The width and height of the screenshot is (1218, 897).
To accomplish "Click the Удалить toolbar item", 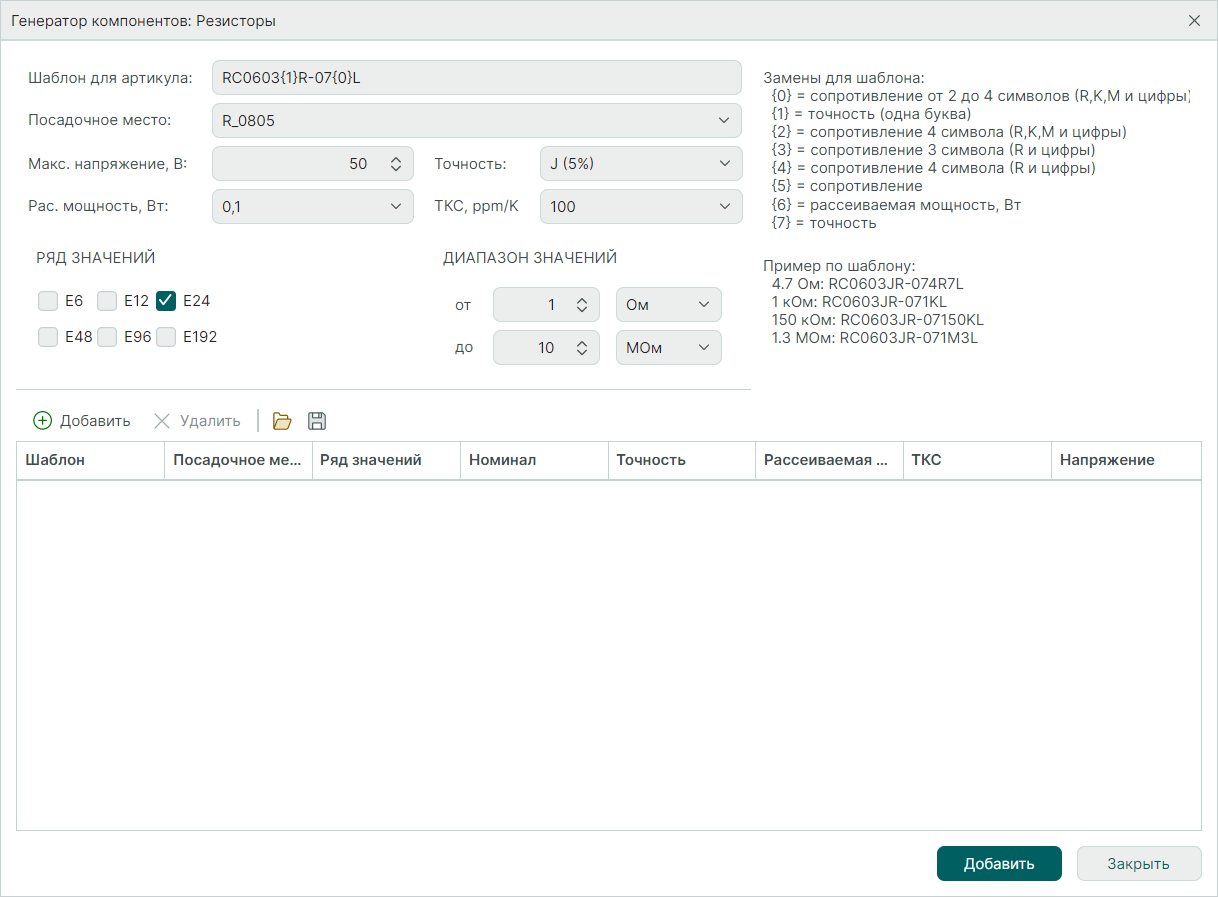I will [x=197, y=421].
